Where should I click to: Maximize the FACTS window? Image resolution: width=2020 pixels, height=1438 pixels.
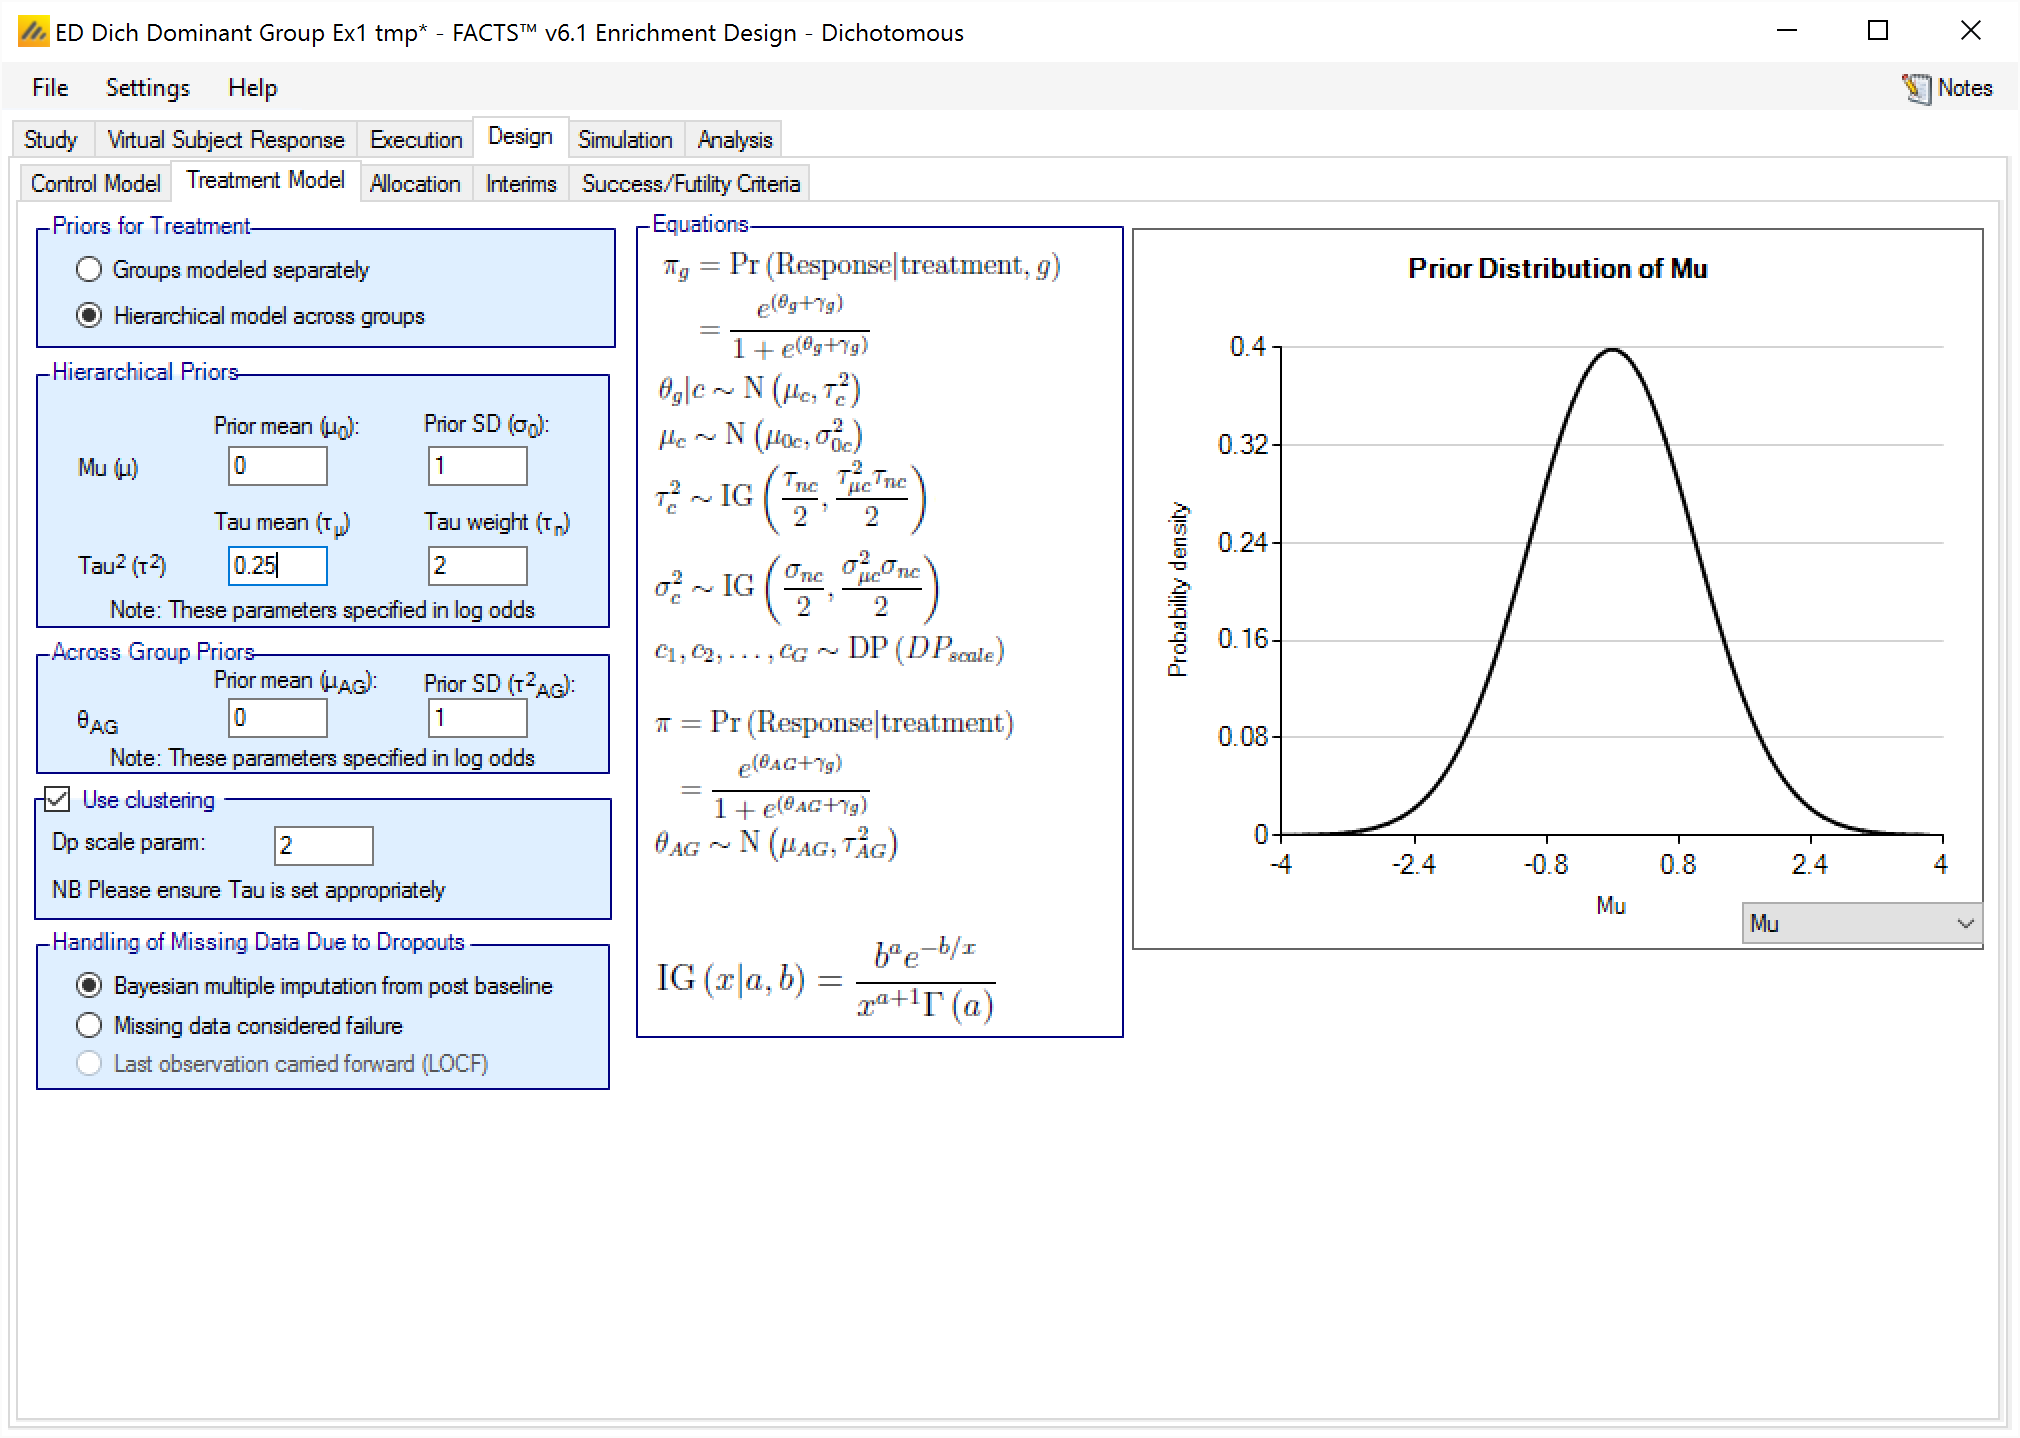1878,31
